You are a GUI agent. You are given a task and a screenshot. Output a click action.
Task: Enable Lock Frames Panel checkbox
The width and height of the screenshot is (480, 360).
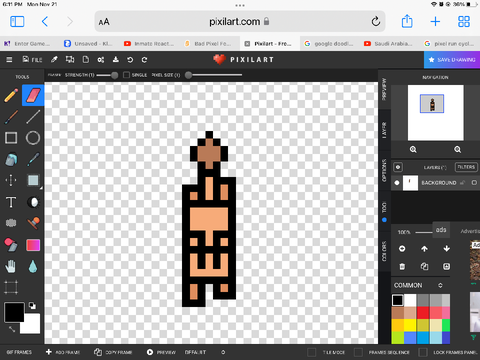point(423,352)
